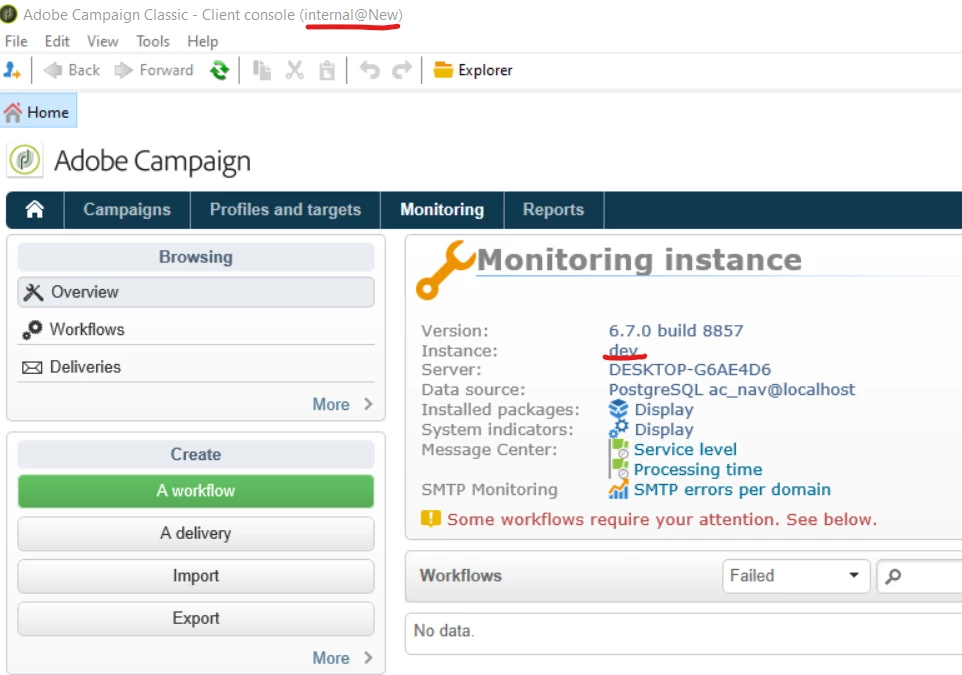Click the workflows search field
Image resolution: width=962 pixels, height=675 pixels.
click(919, 576)
